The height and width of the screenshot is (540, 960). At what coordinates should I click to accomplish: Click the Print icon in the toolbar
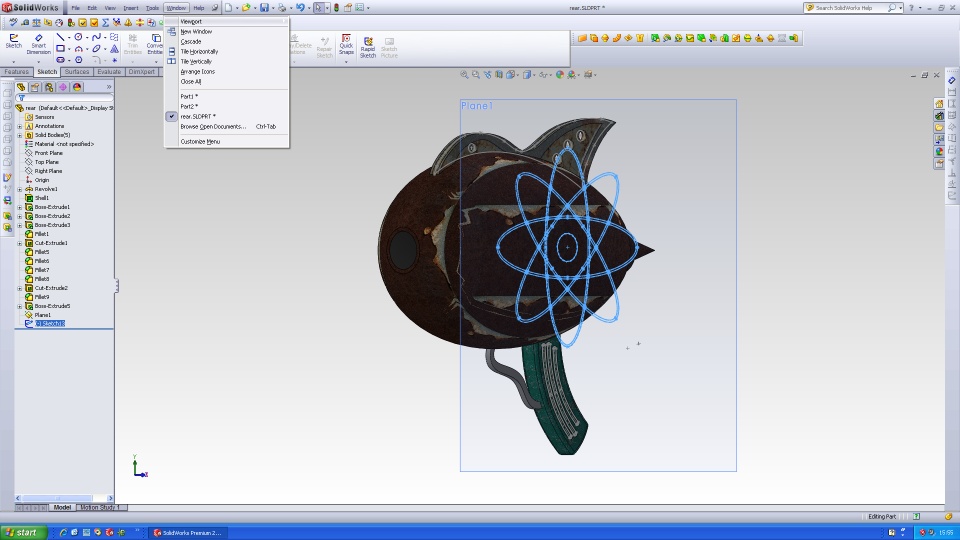[282, 8]
